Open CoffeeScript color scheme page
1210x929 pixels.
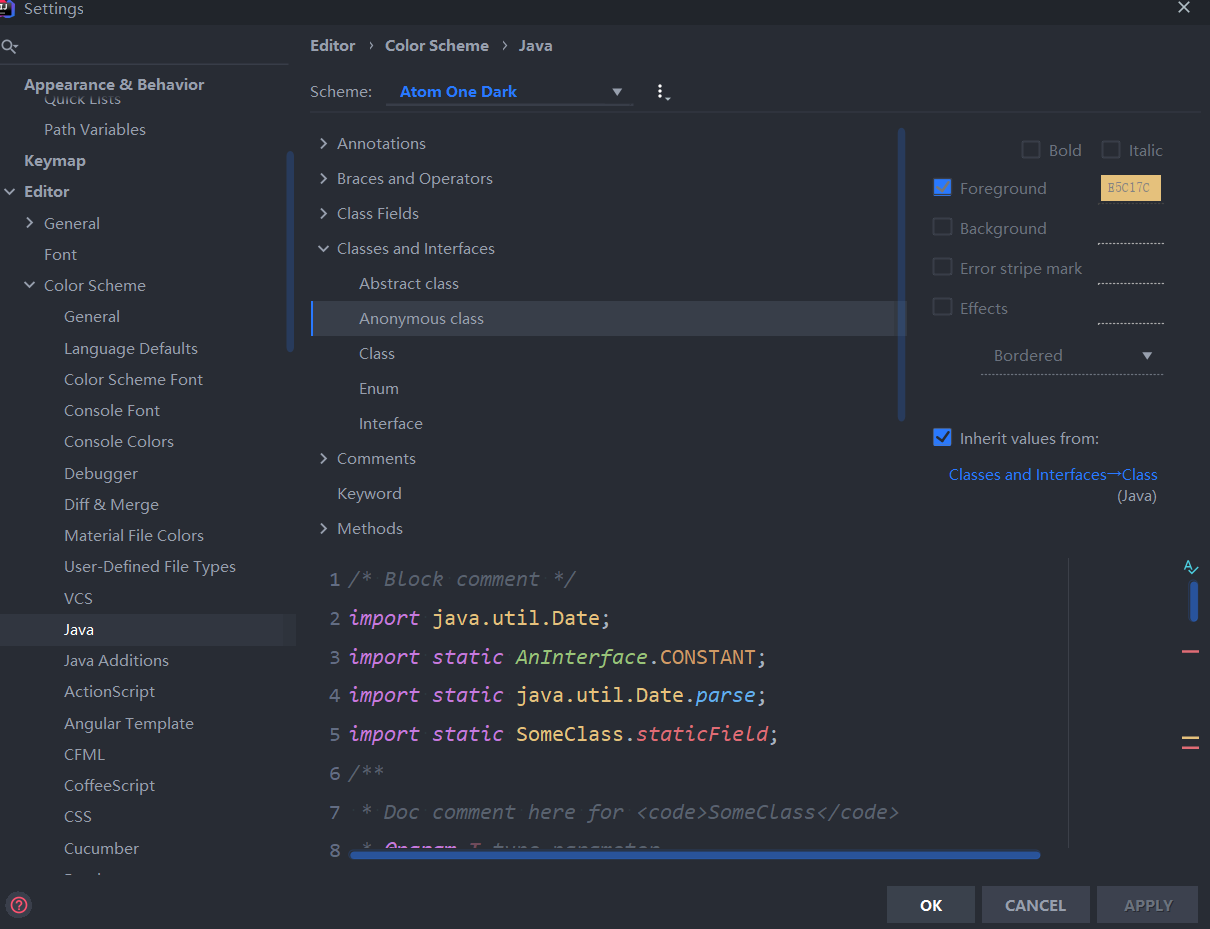[x=110, y=786]
